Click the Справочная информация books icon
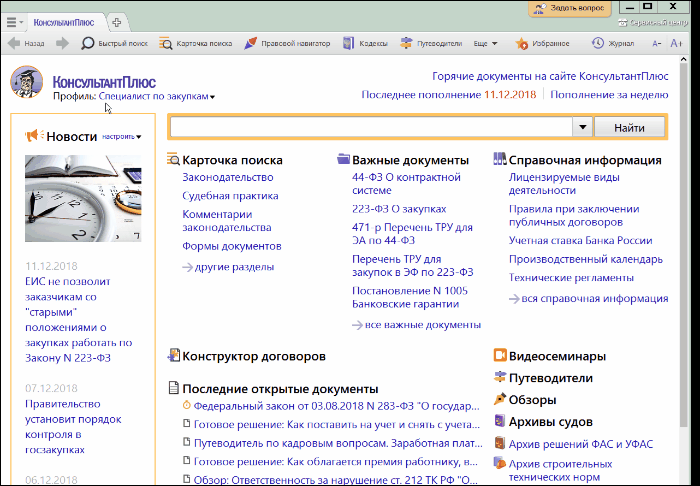 click(x=500, y=159)
